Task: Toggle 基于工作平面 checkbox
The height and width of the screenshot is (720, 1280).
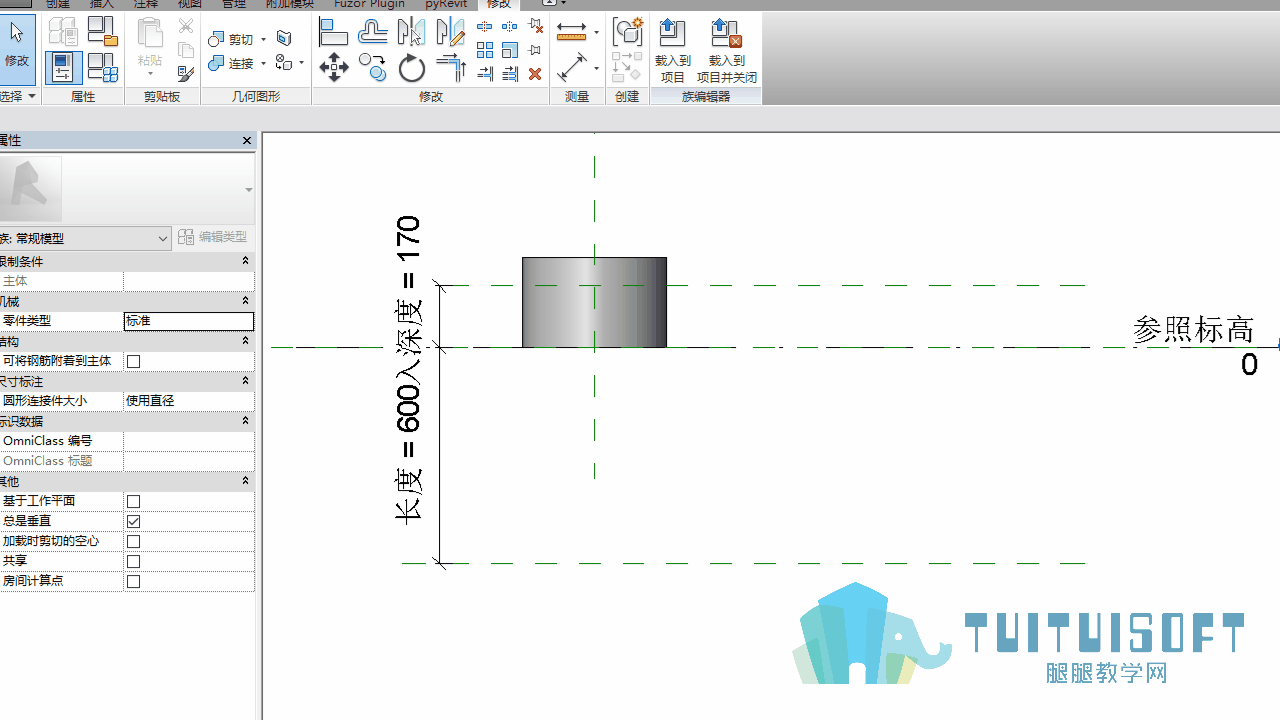Action: point(134,501)
